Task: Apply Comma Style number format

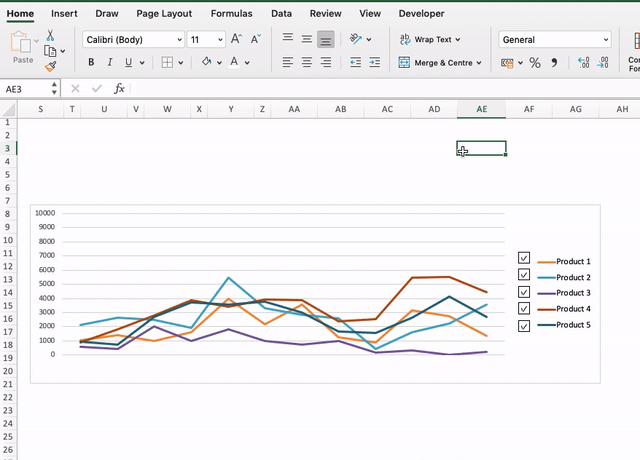Action: (554, 62)
